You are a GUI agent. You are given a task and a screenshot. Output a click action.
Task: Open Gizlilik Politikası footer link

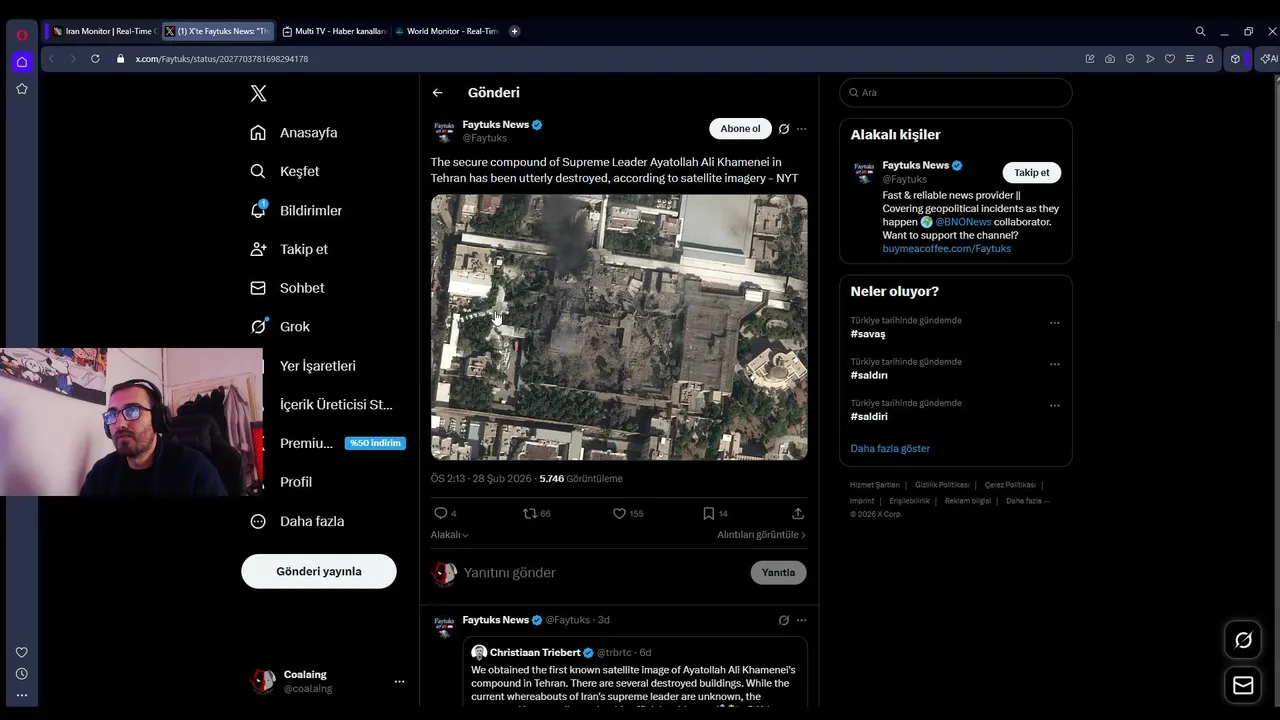coord(942,485)
